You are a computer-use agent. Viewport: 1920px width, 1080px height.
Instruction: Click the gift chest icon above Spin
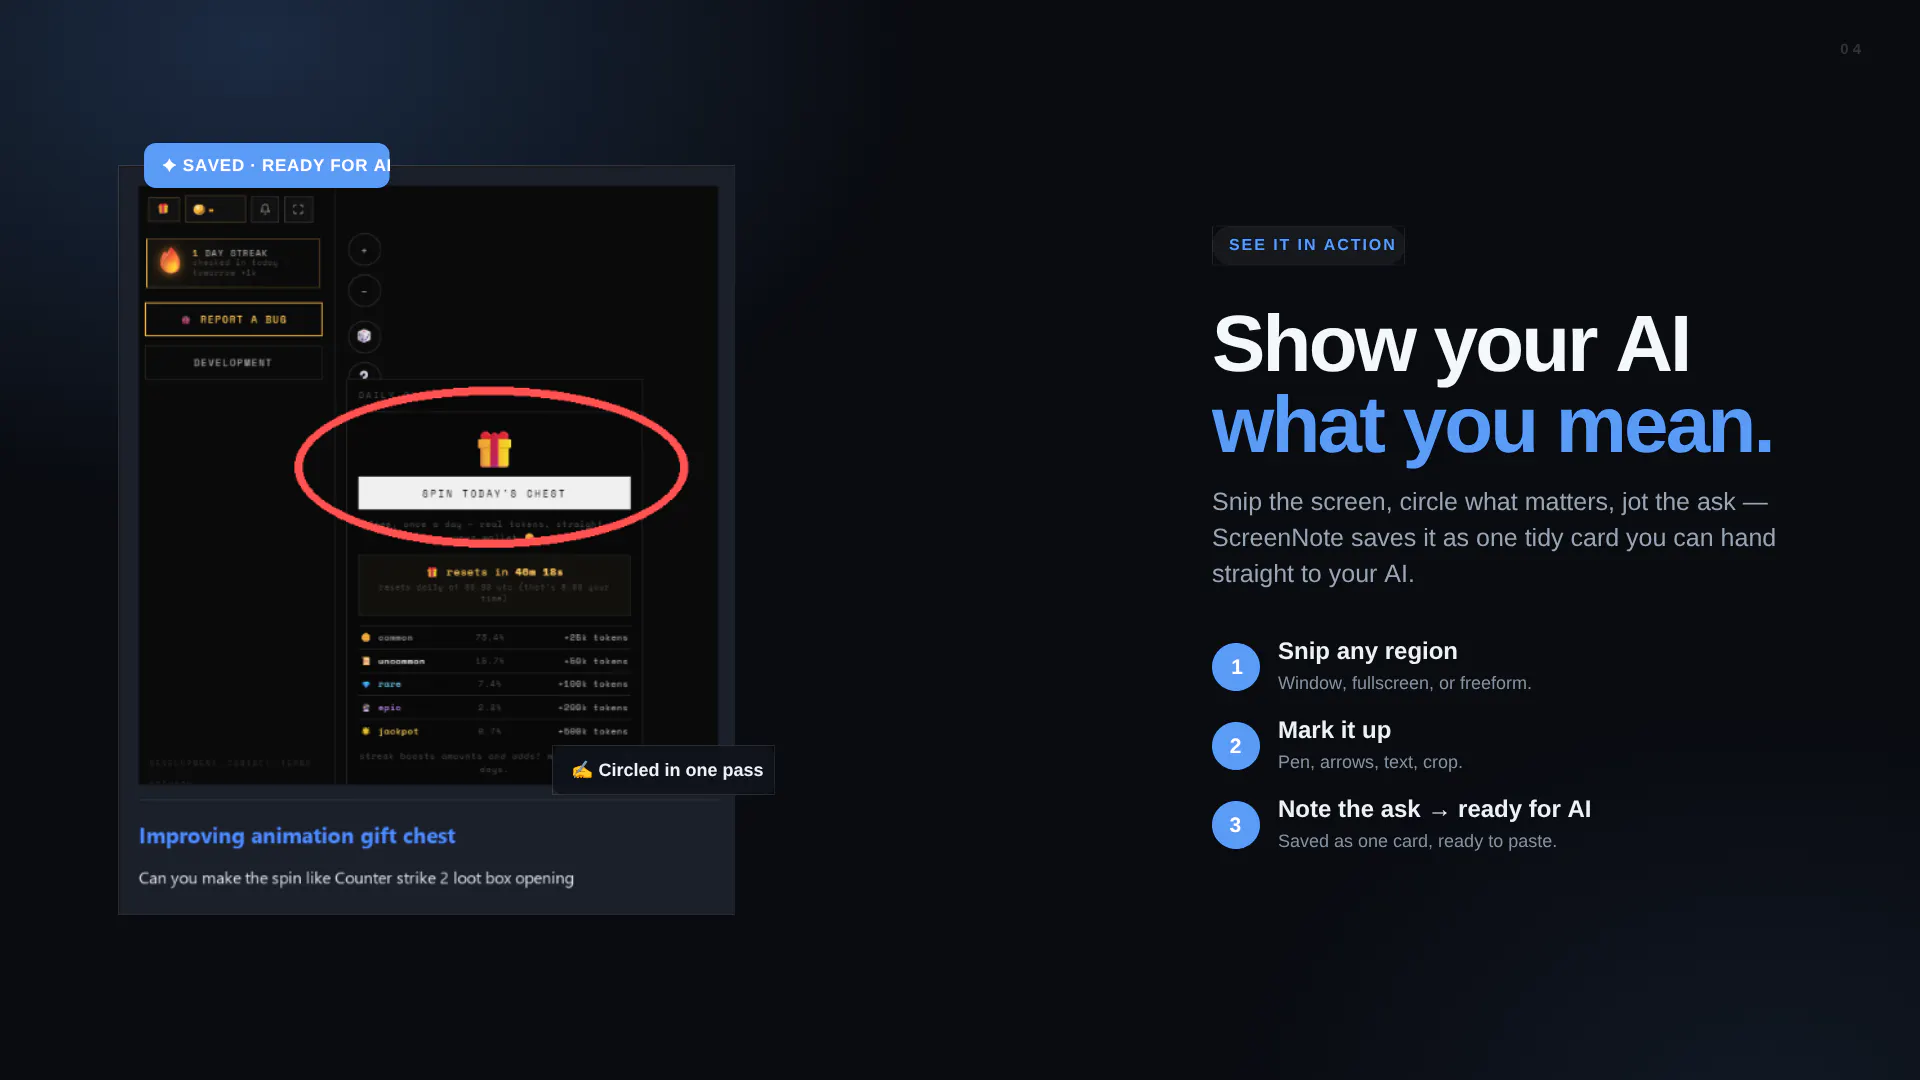pyautogui.click(x=494, y=449)
